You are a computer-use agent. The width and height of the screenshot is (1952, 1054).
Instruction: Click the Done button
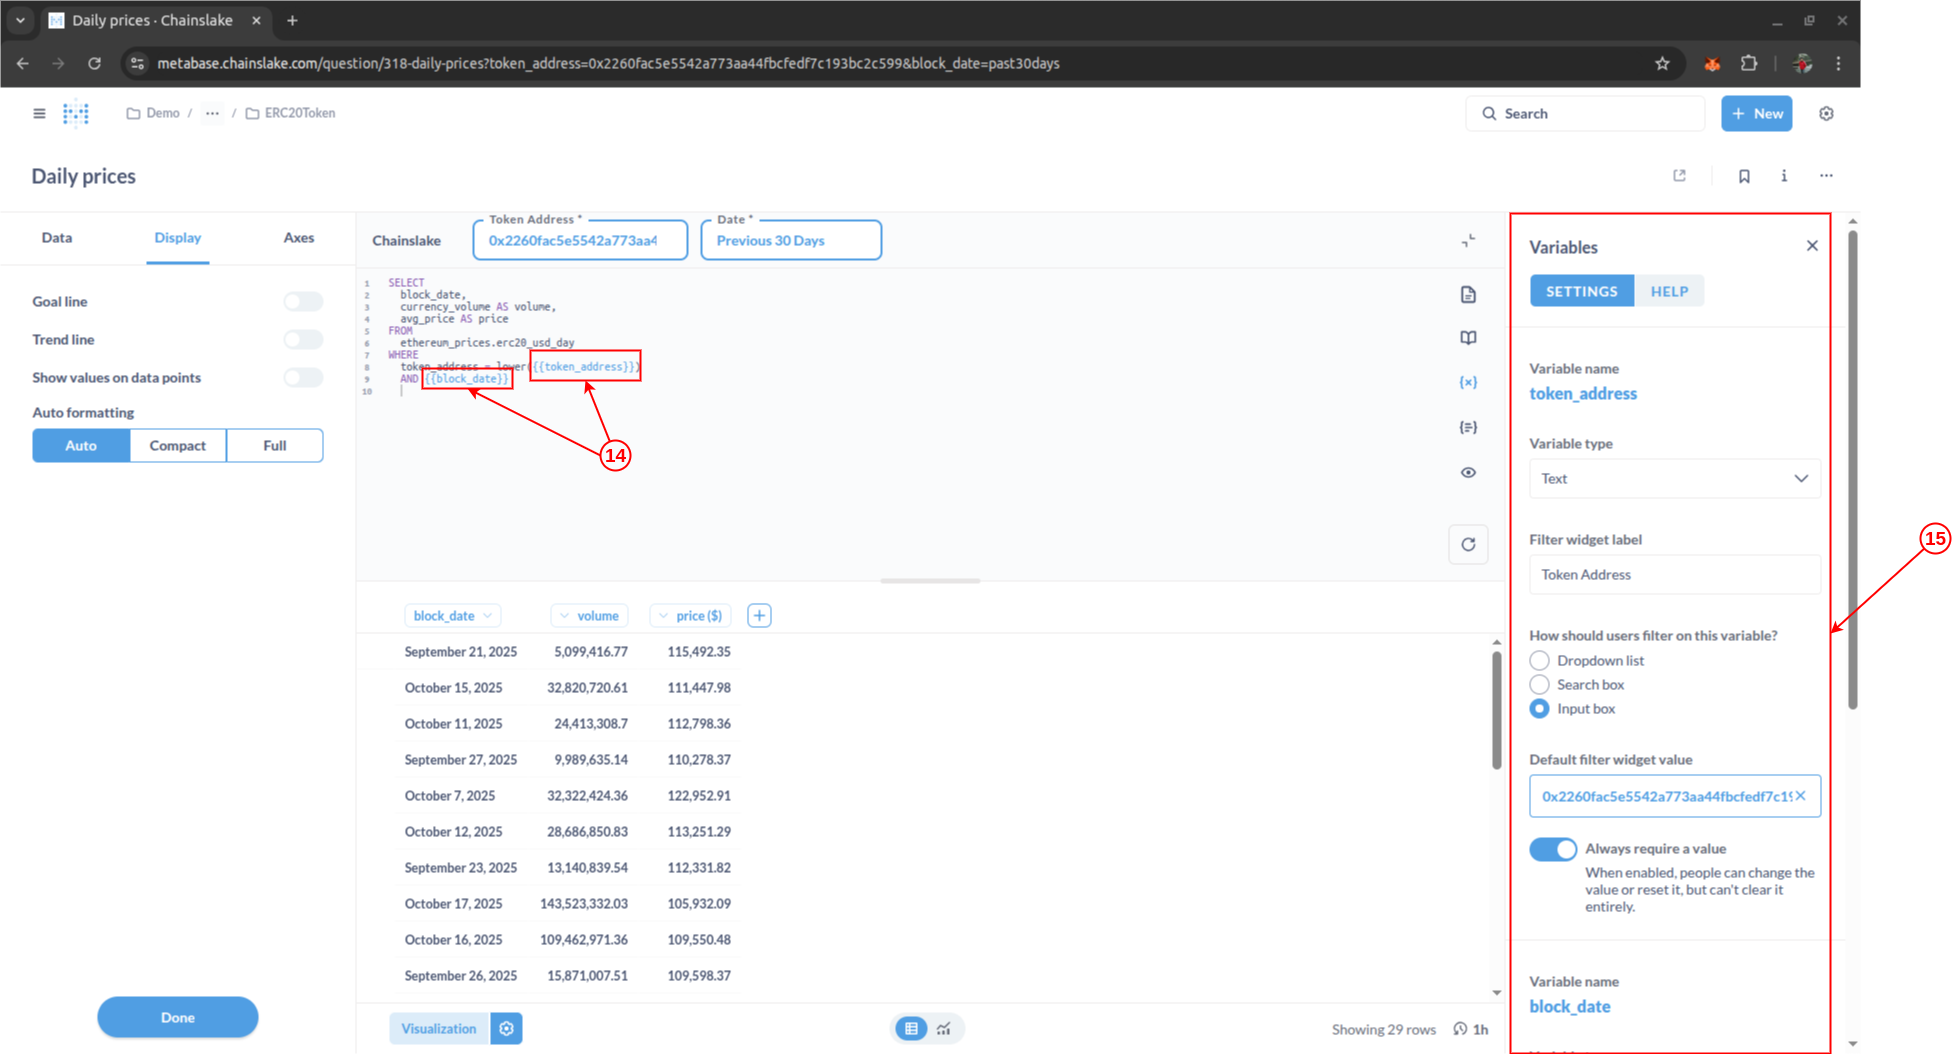coord(177,1017)
